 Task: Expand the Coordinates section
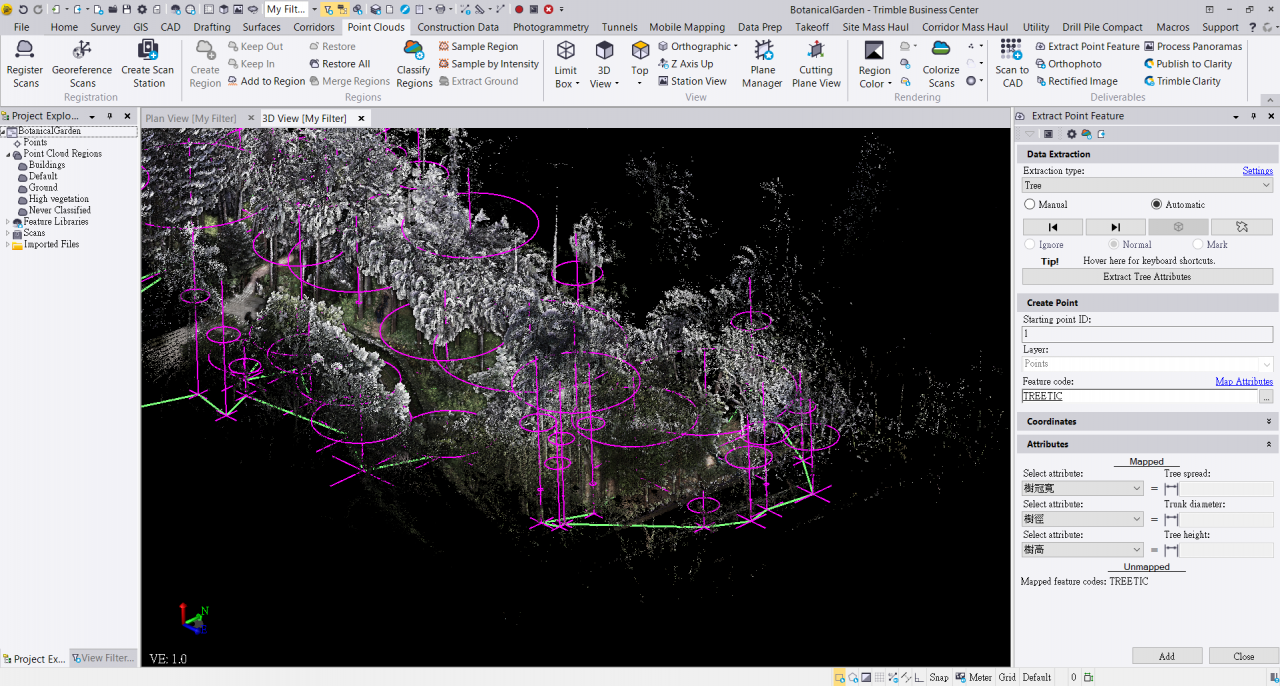tap(1268, 422)
